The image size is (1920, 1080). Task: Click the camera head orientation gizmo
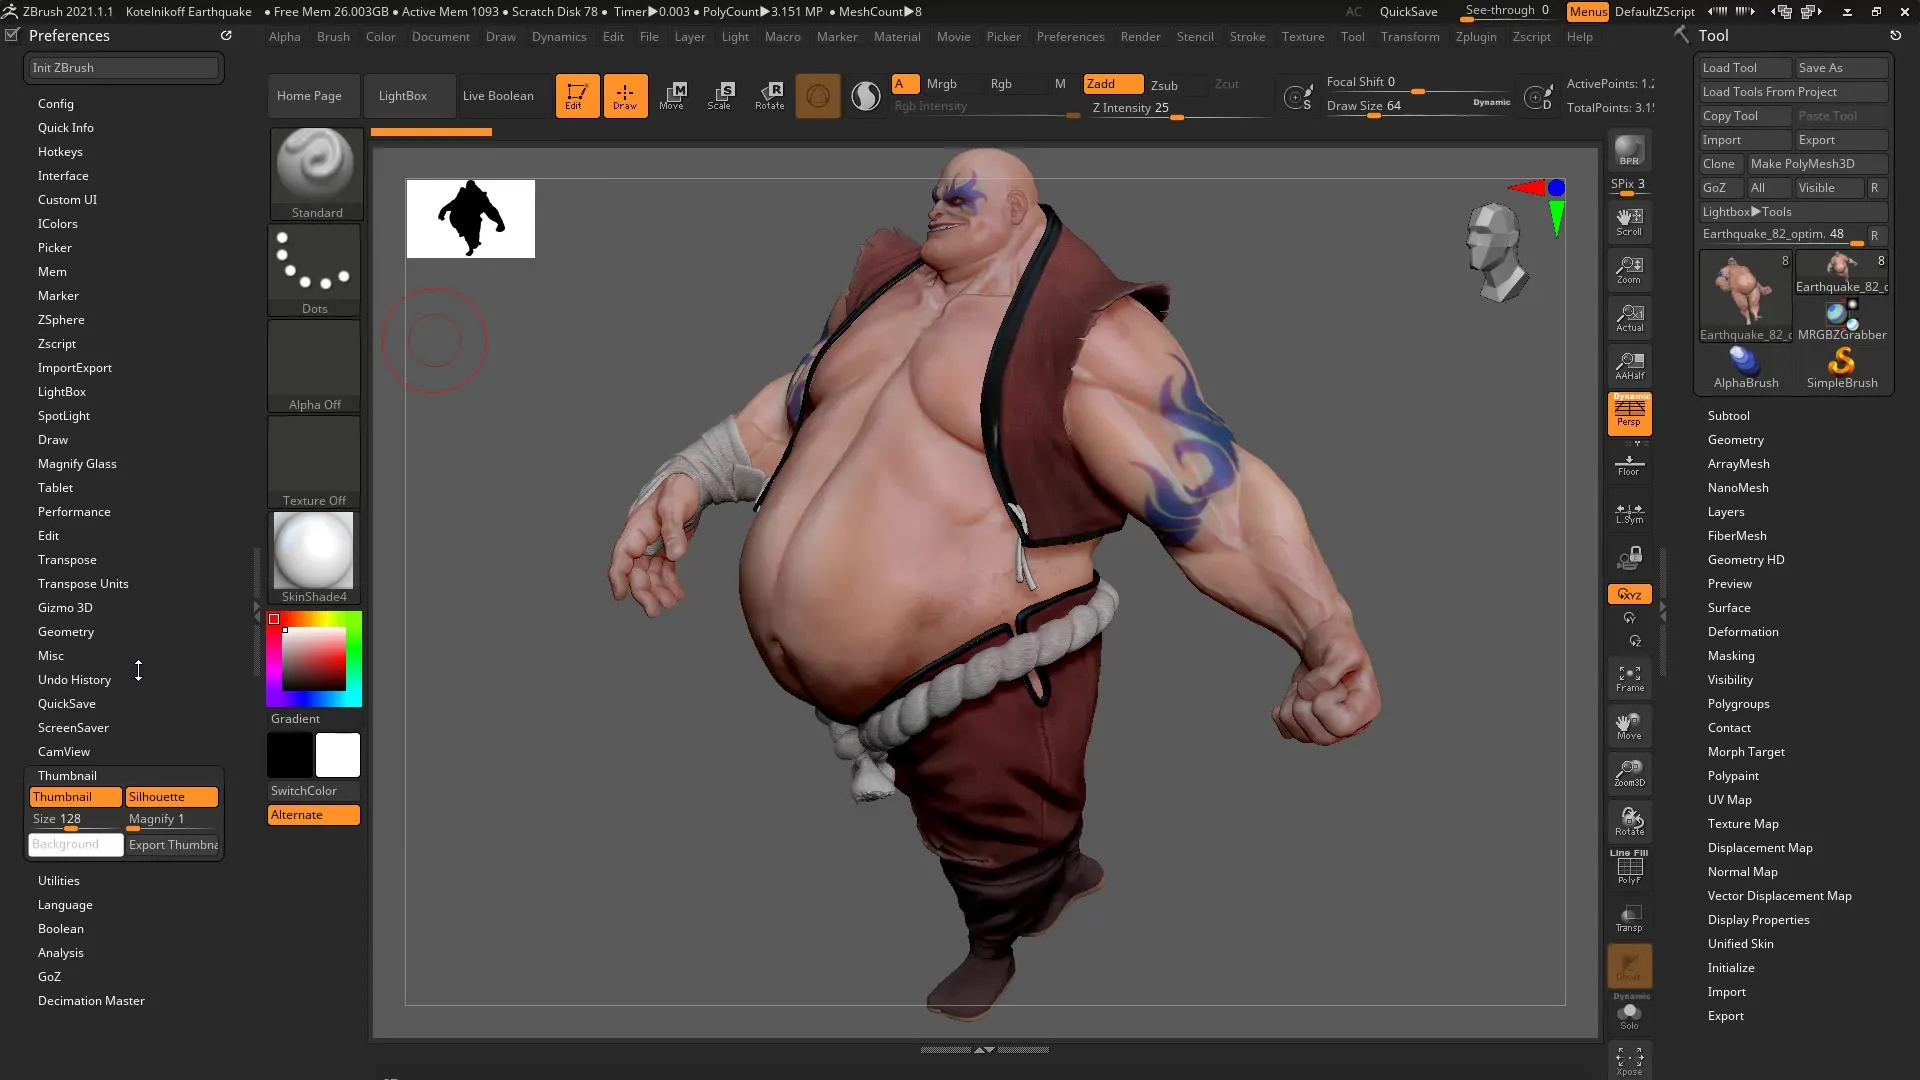point(1496,252)
